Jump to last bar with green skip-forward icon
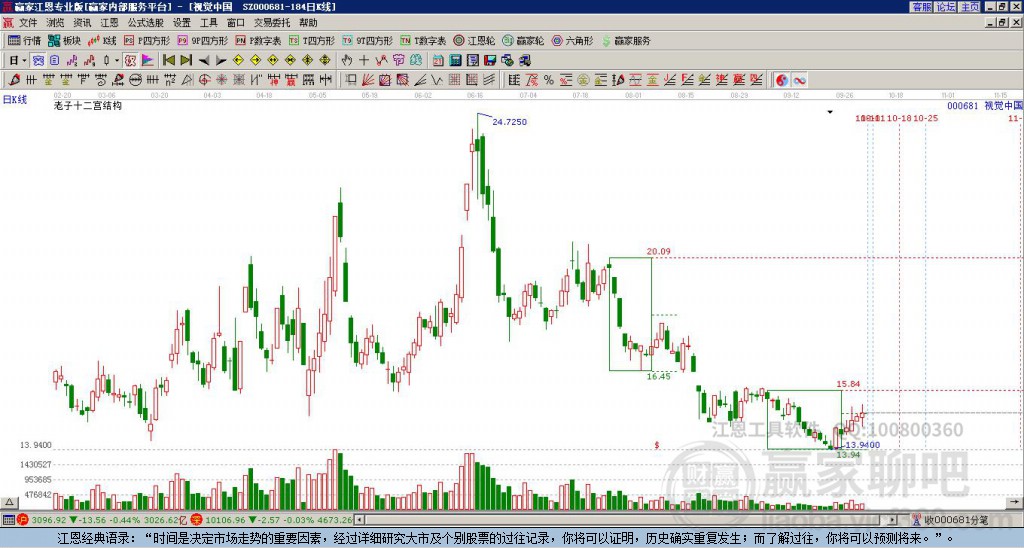Screen dimensions: 1024x548 point(186,61)
